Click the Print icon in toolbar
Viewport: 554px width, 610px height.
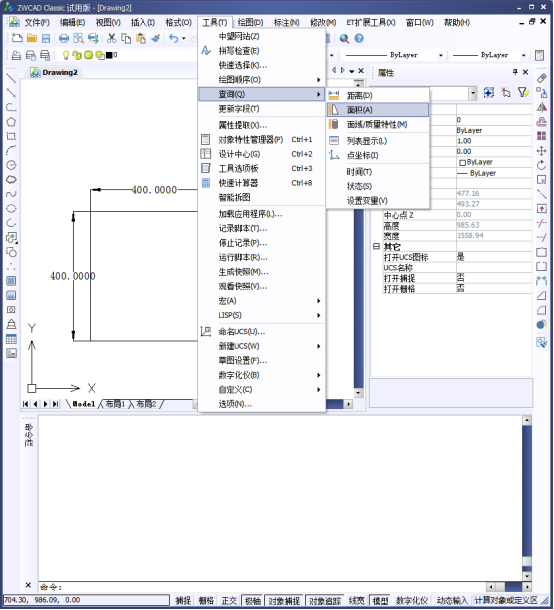point(64,38)
